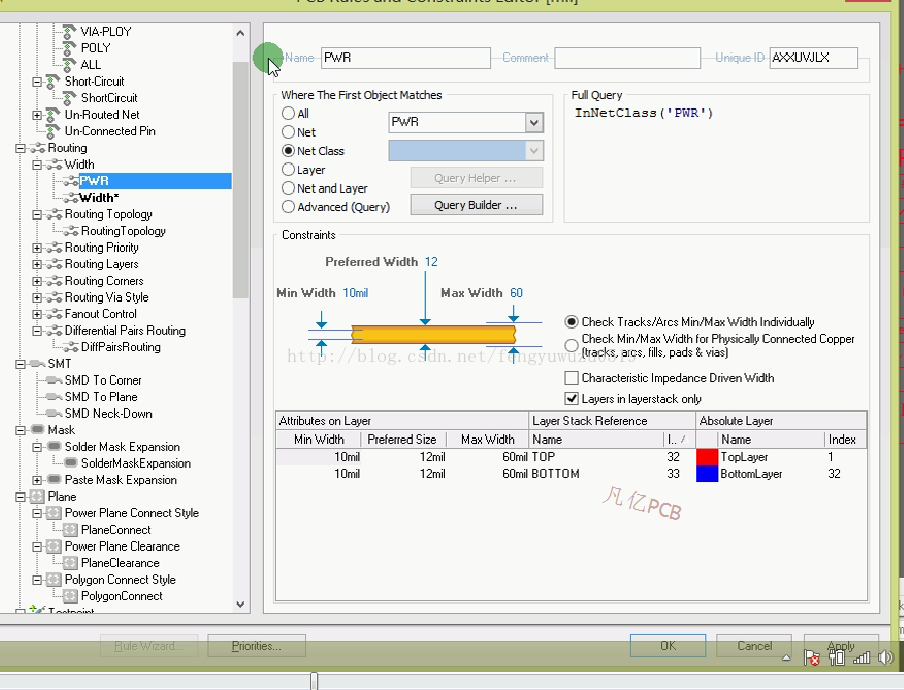Image resolution: width=904 pixels, height=690 pixels.
Task: Collapse the Polygon Connect Style node
Action: coord(37,580)
